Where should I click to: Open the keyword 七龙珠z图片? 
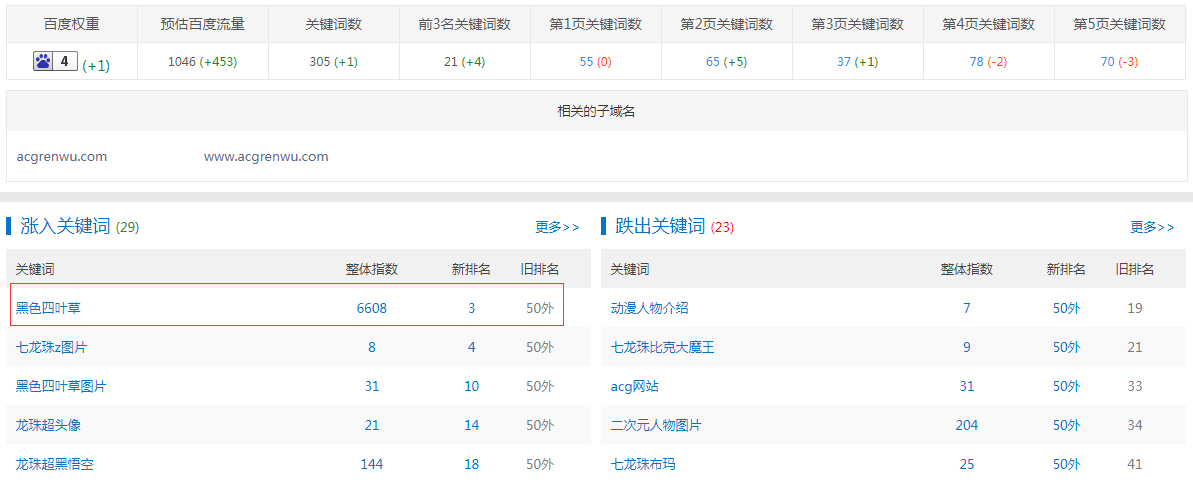tap(57, 347)
